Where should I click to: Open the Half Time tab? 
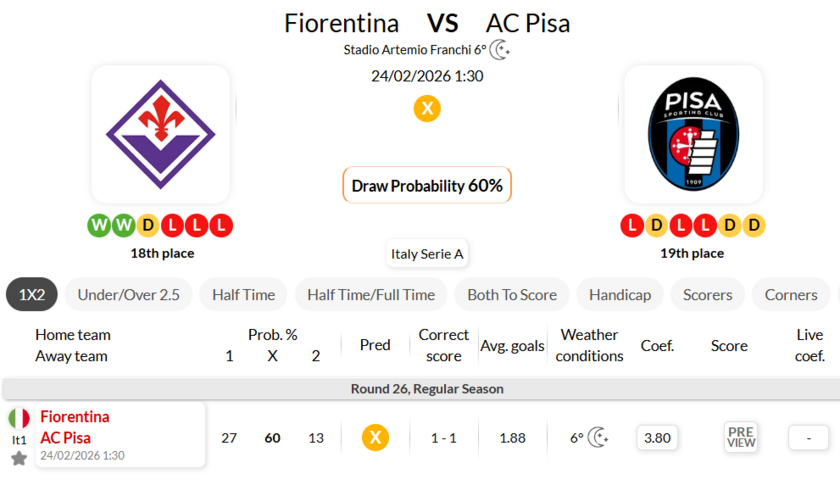click(243, 294)
